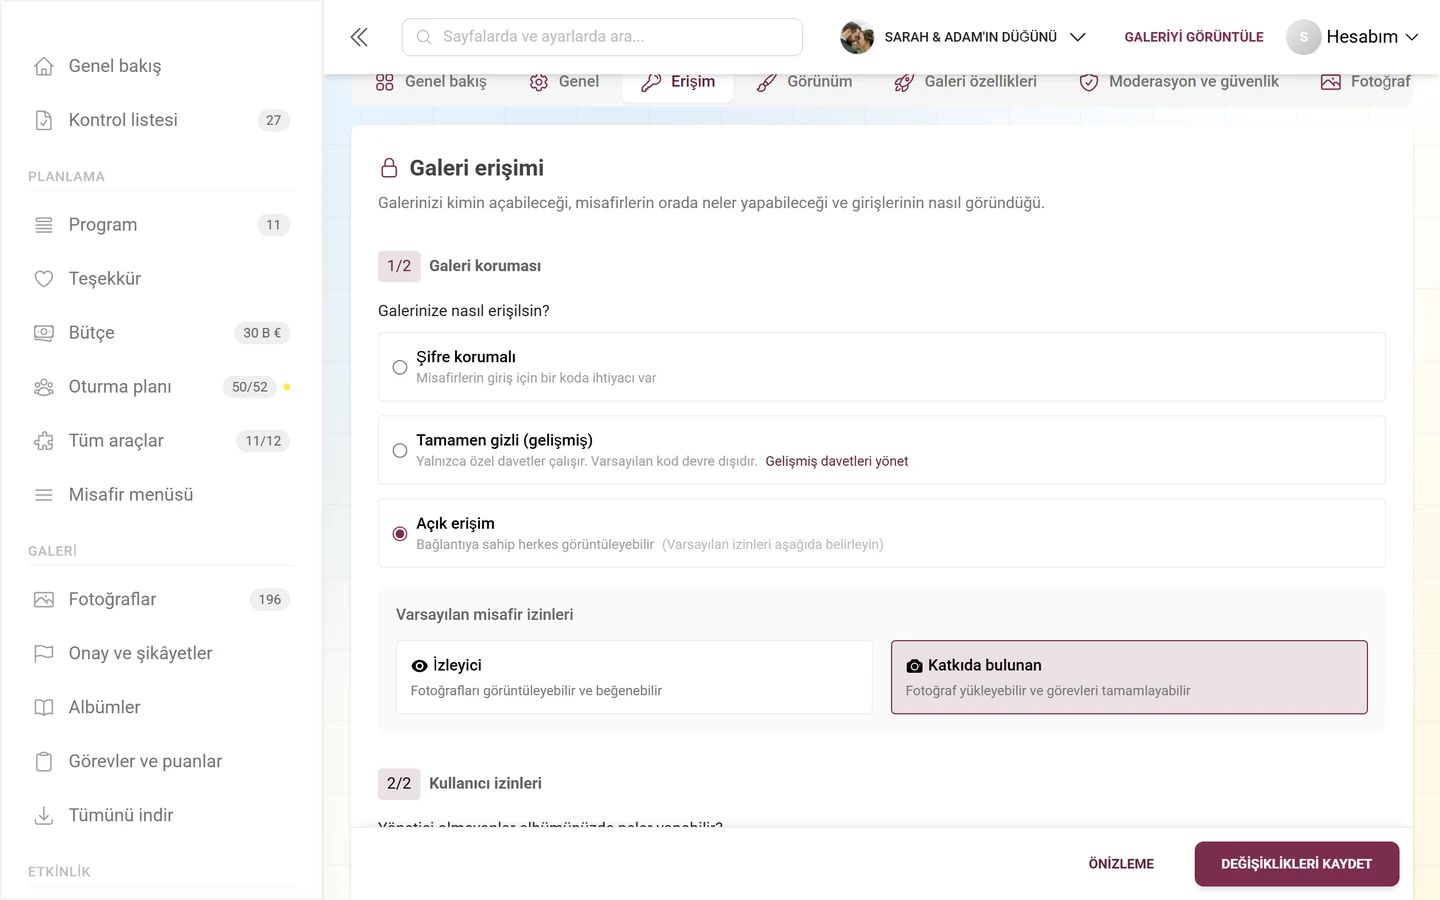Switch to the Görünüm tab
1440x900 pixels.
[x=804, y=82]
